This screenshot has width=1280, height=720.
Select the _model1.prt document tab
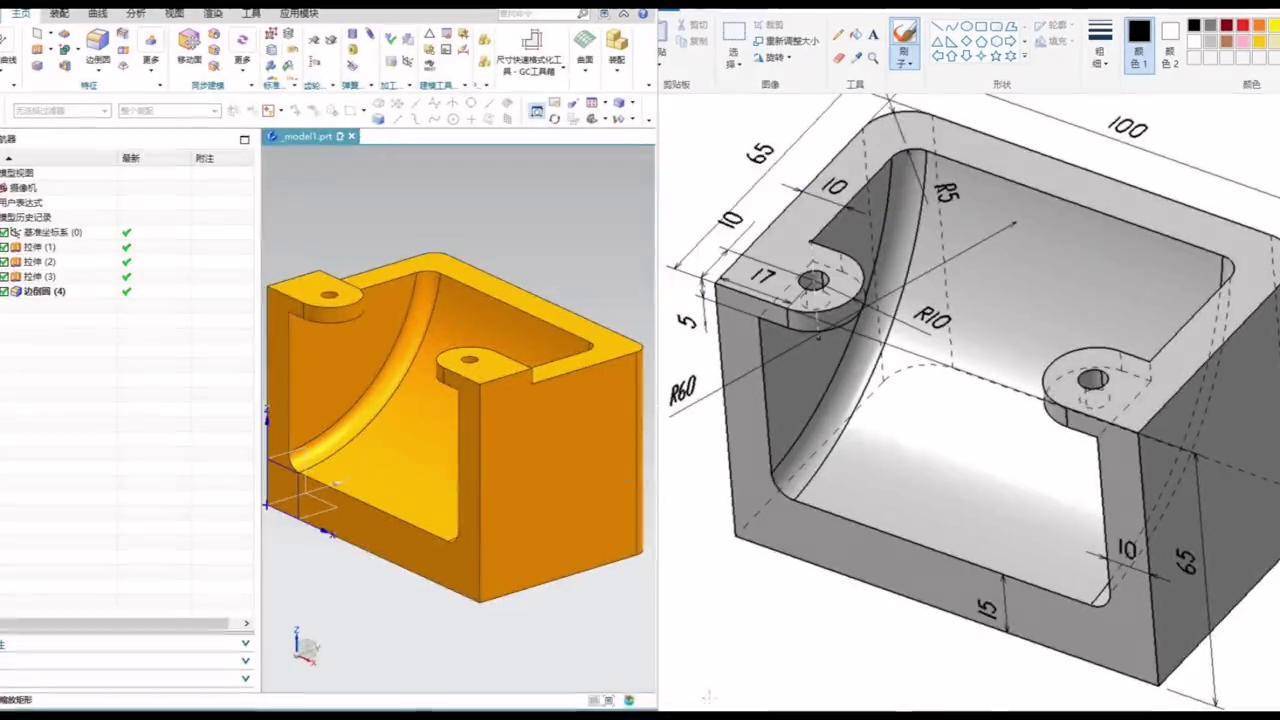[x=310, y=136]
